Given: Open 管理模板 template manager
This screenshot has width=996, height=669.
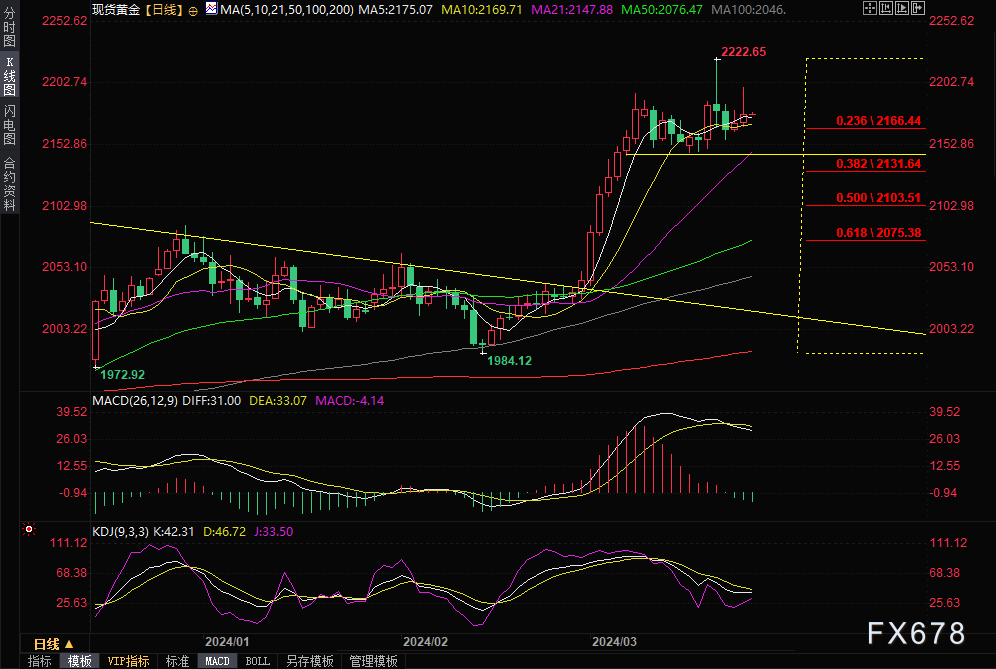Looking at the screenshot, I should (373, 661).
